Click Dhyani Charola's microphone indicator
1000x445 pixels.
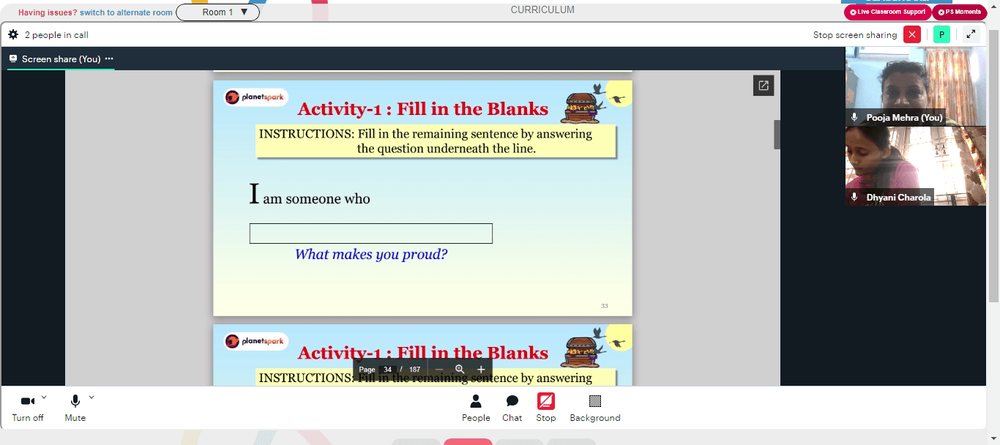(x=855, y=198)
